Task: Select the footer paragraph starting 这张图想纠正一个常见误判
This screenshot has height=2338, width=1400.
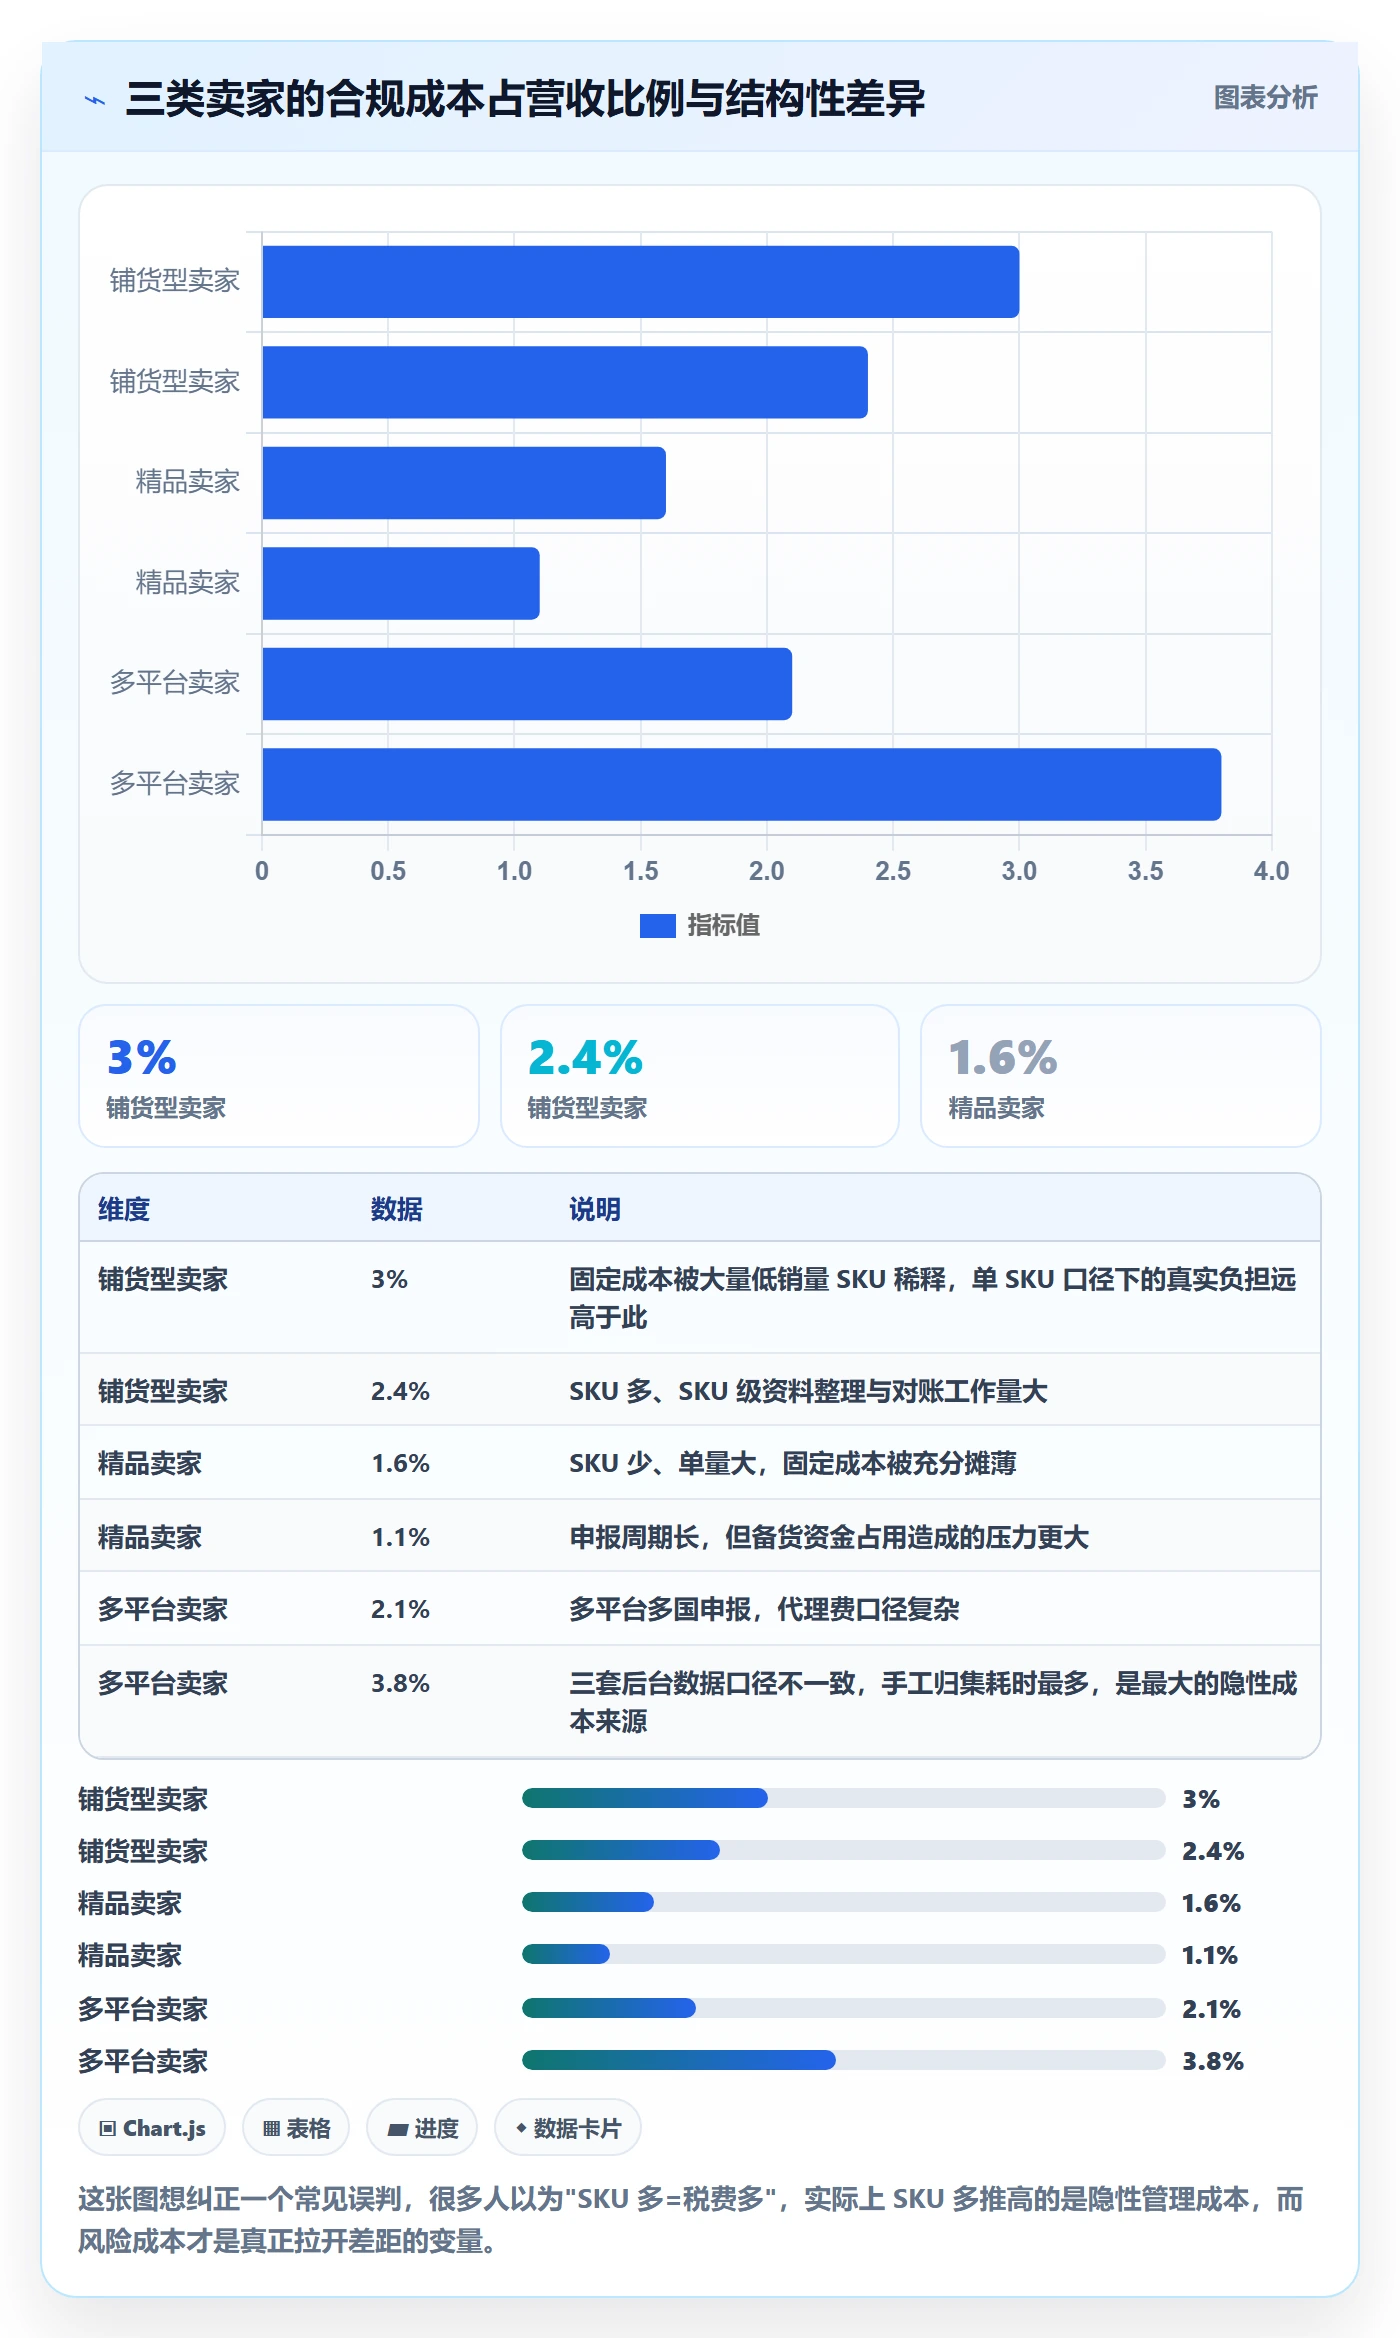Action: 691,2220
